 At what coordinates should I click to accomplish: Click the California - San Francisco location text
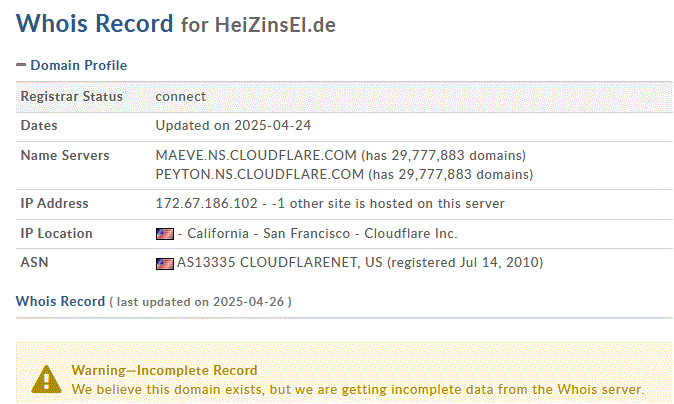[x=269, y=233]
